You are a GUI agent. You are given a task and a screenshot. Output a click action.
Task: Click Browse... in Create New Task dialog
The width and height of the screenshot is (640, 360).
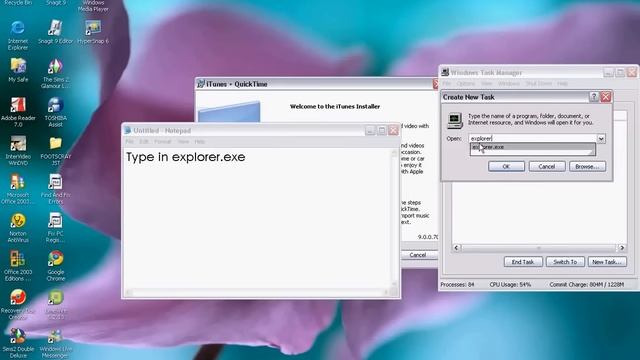click(x=587, y=167)
